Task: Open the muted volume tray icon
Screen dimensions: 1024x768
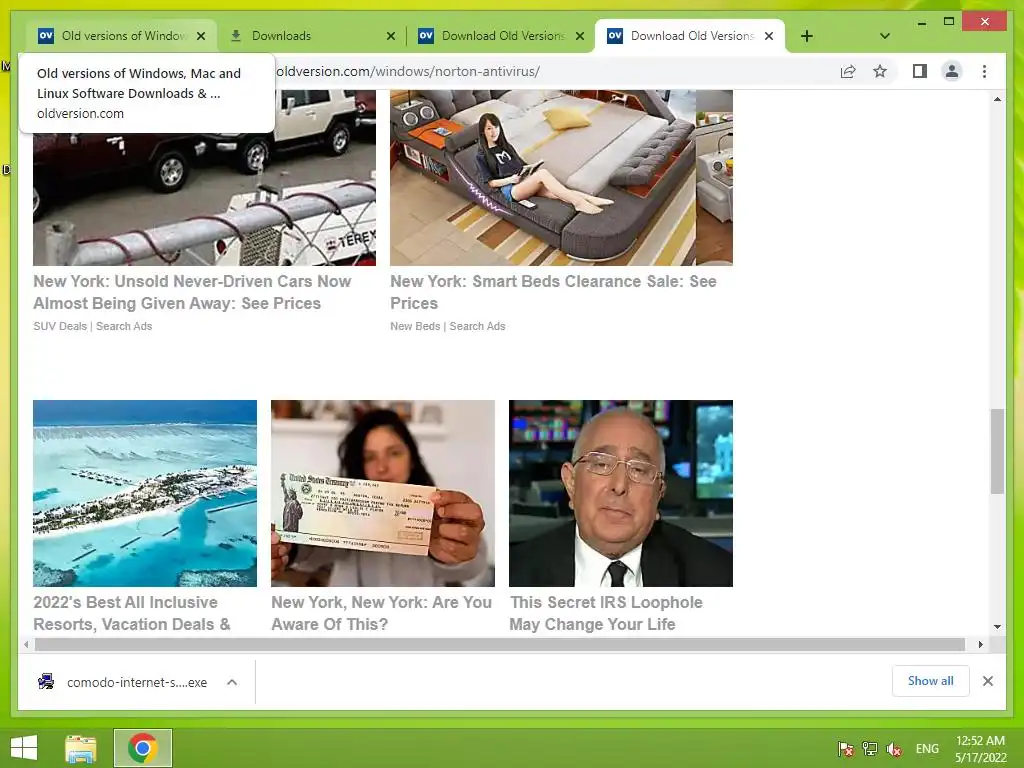Action: [894, 749]
